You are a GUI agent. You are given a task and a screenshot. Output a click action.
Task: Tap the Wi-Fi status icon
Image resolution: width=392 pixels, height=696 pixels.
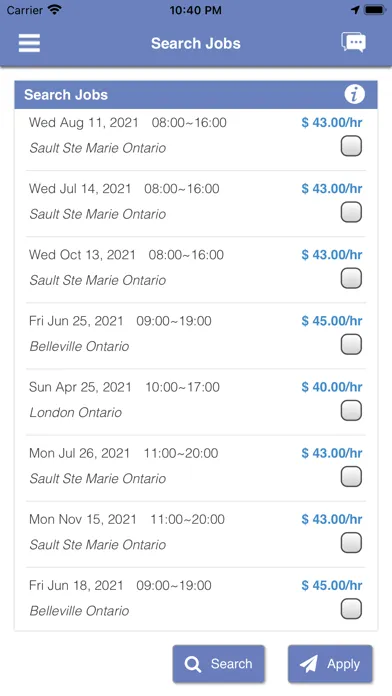55,10
